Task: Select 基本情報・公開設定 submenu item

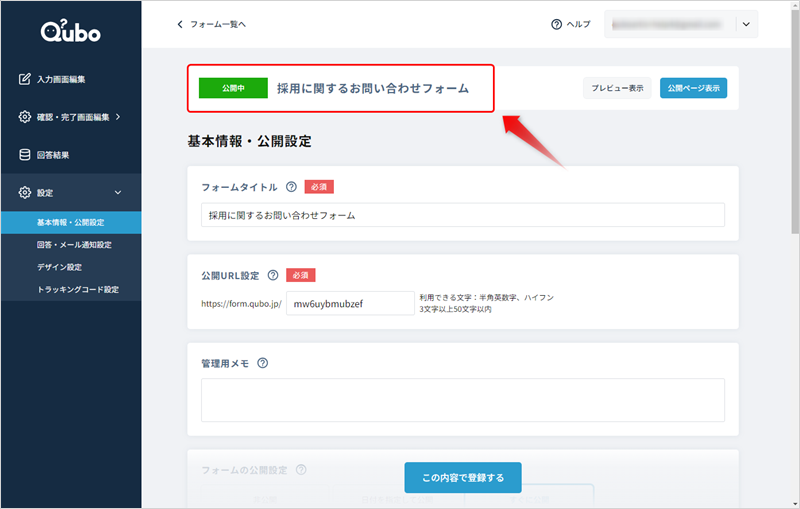Action: [x=71, y=222]
